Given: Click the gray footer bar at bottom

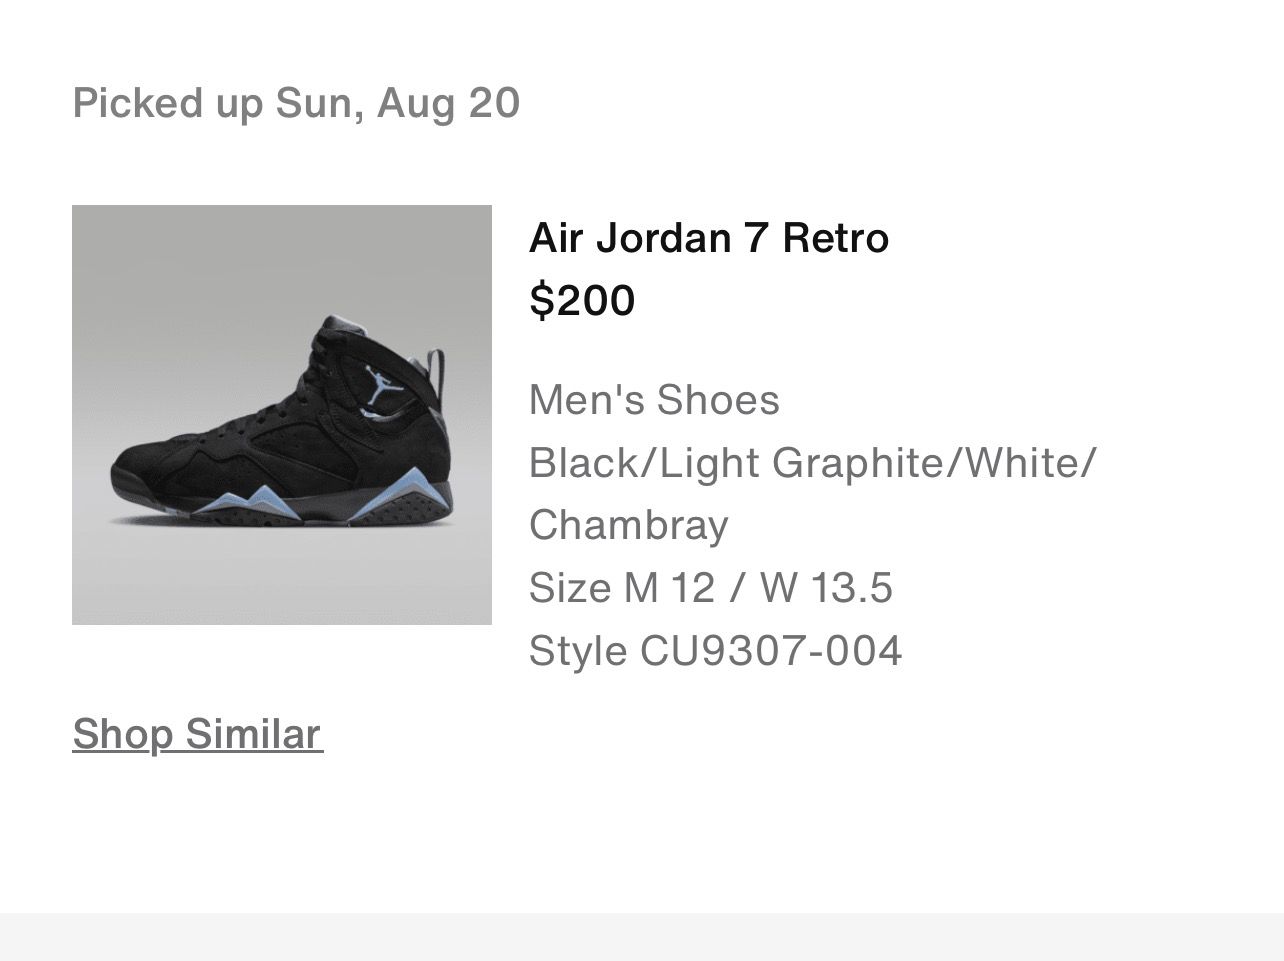Looking at the screenshot, I should coord(642,937).
